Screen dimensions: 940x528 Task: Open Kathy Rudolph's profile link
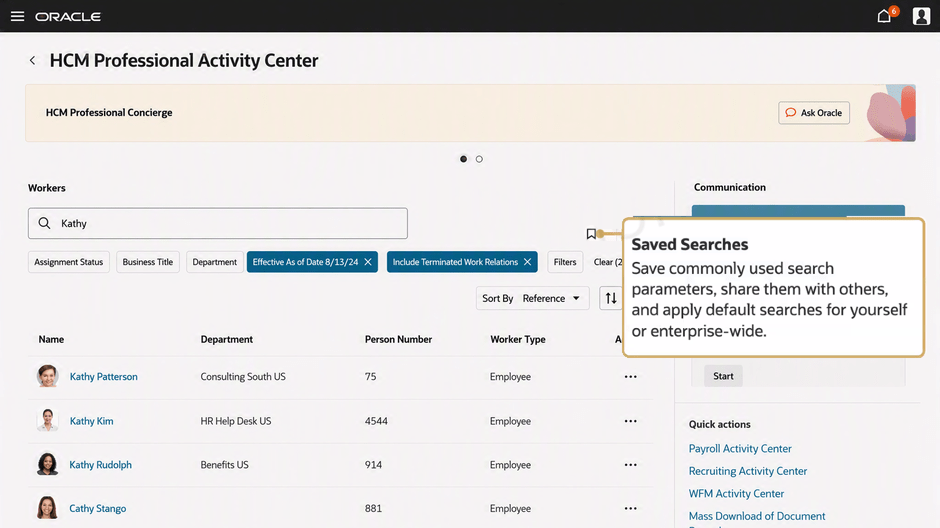[x=100, y=464]
